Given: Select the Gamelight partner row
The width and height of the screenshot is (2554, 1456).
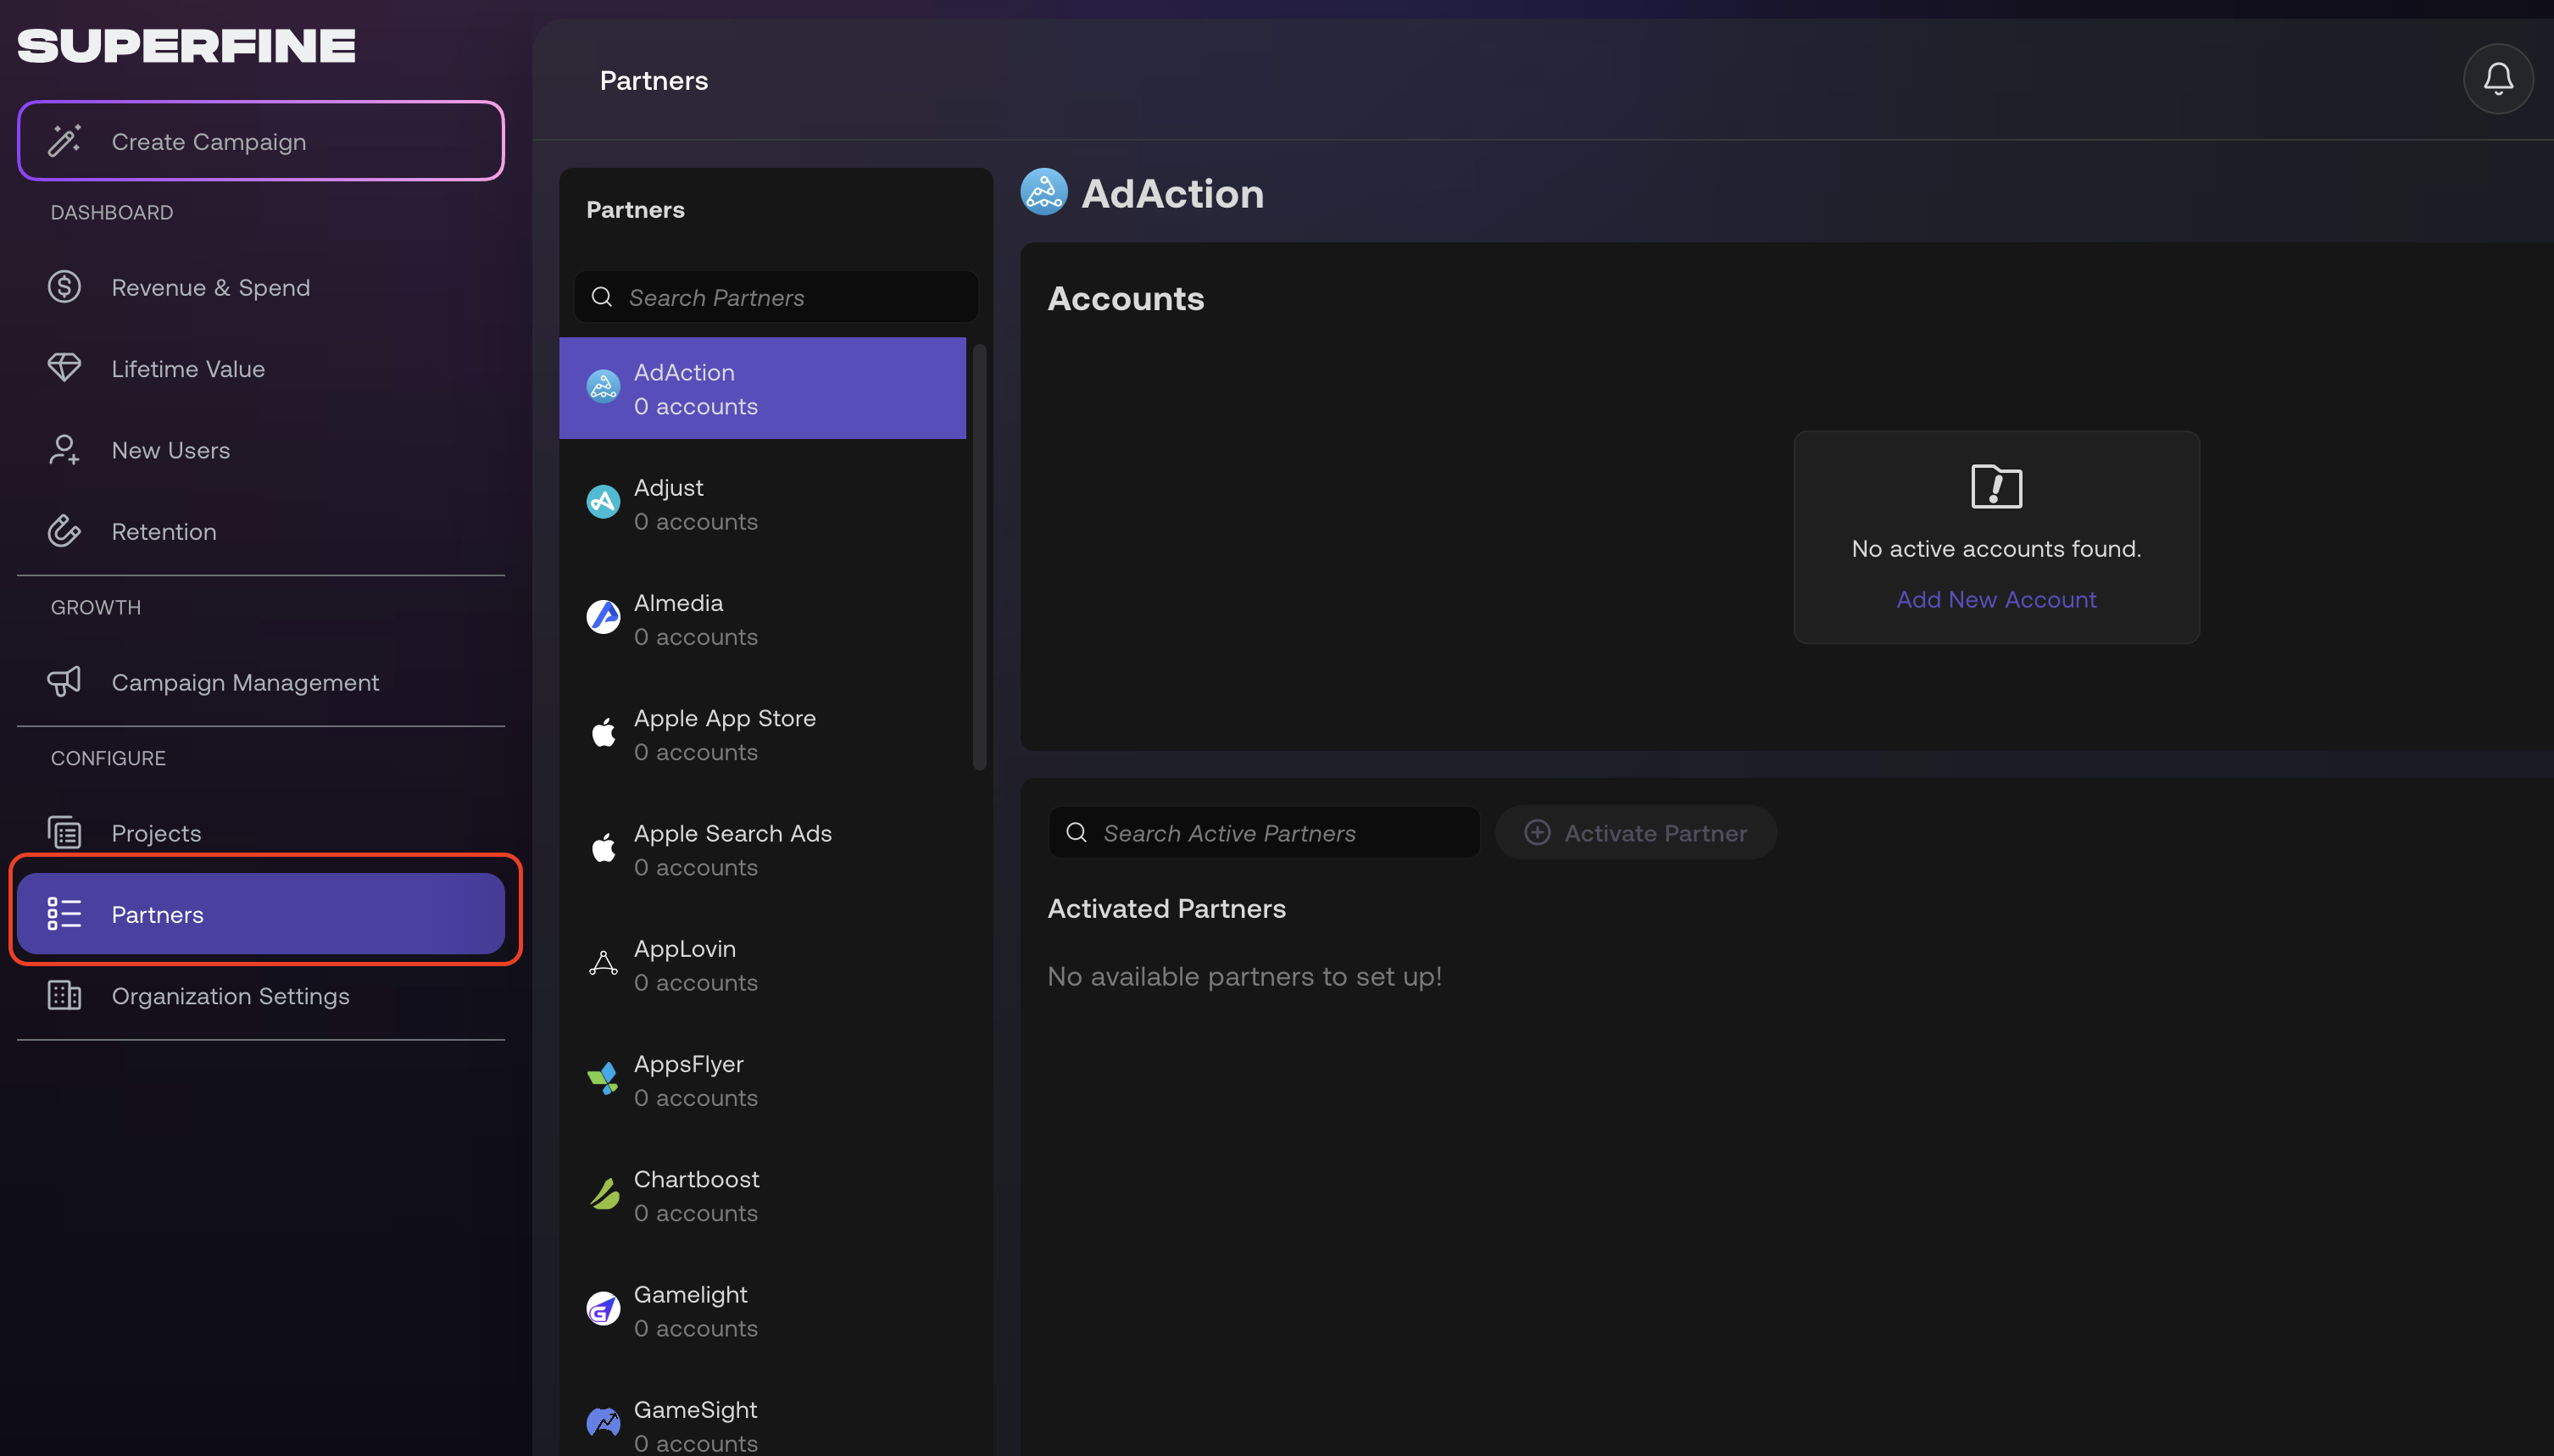Looking at the screenshot, I should coord(763,1310).
